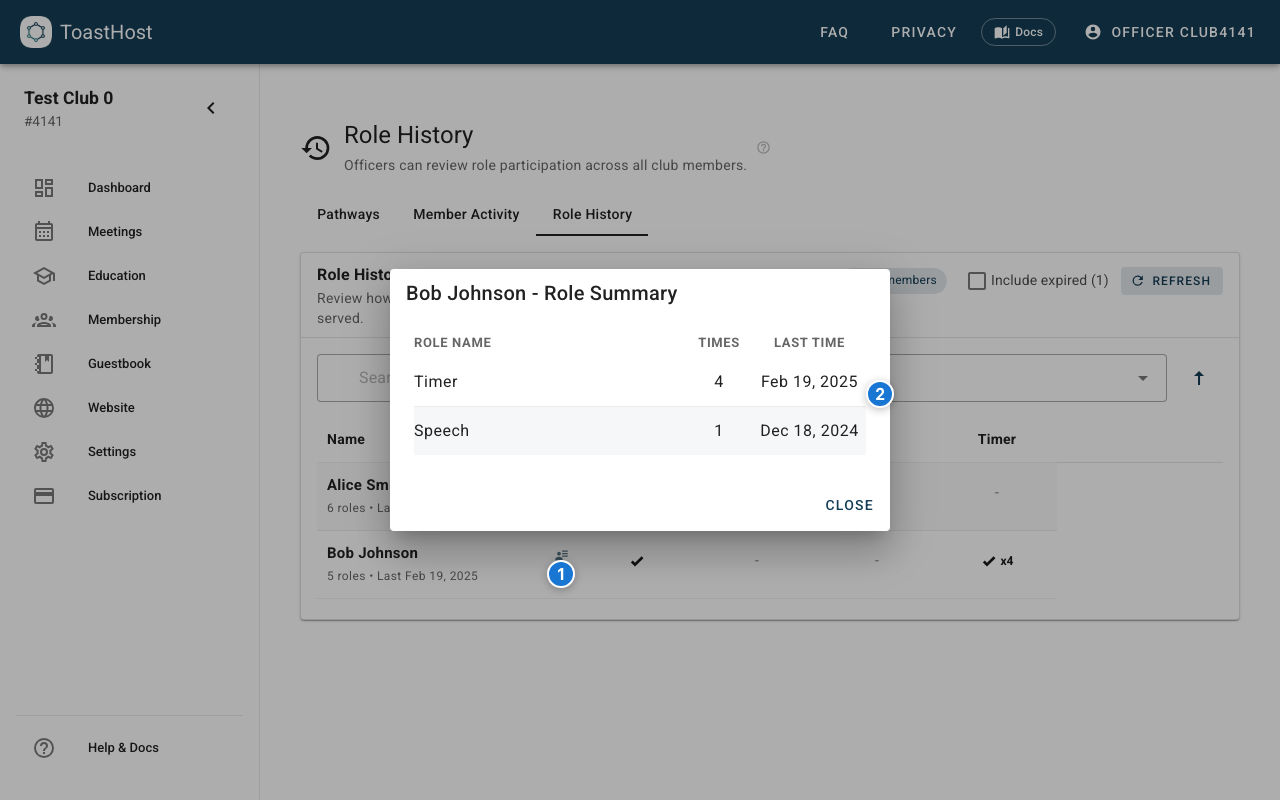This screenshot has height=800, width=1280.
Task: Switch to the Pathways tab
Action: tap(348, 214)
